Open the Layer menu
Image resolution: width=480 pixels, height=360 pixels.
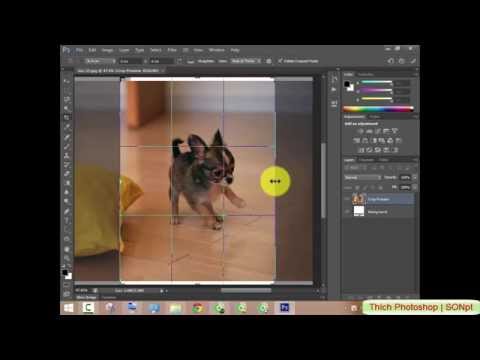(124, 50)
